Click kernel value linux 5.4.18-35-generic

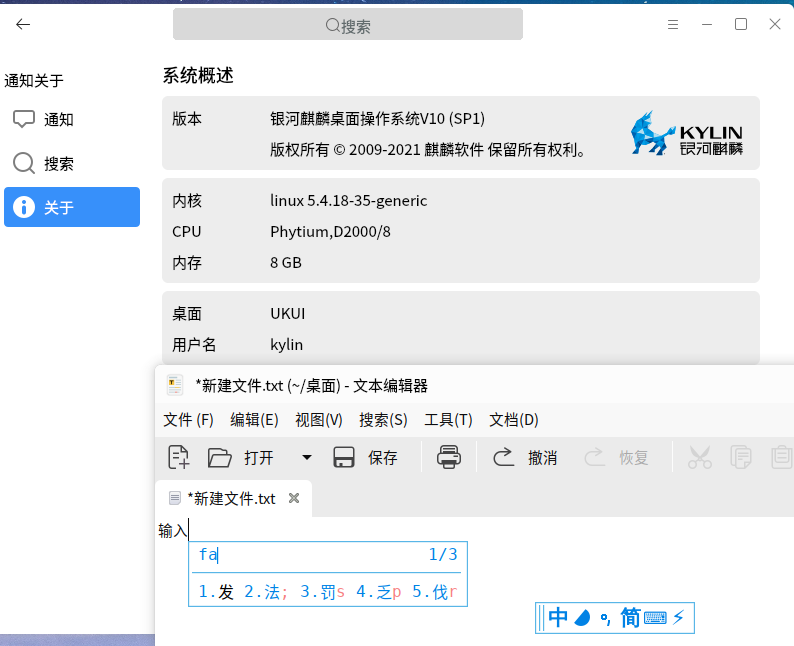tap(348, 201)
